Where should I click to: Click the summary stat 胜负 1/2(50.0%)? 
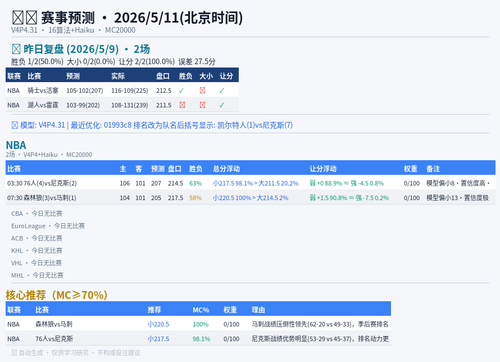(37, 62)
